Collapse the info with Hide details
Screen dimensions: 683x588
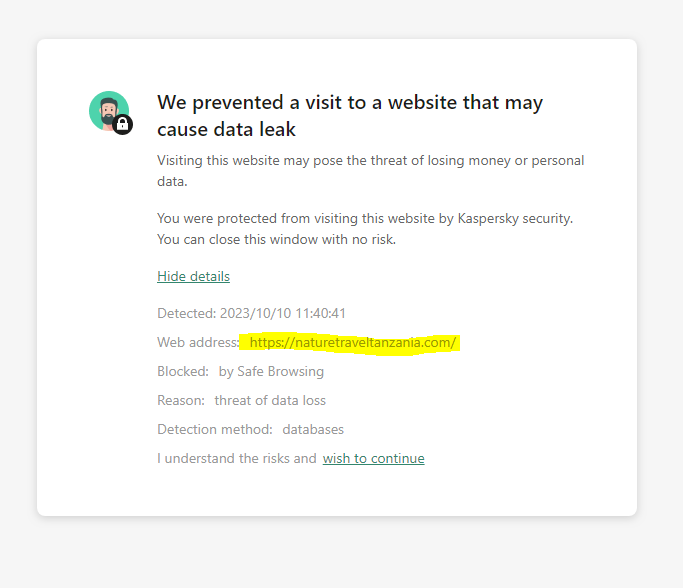coord(193,276)
